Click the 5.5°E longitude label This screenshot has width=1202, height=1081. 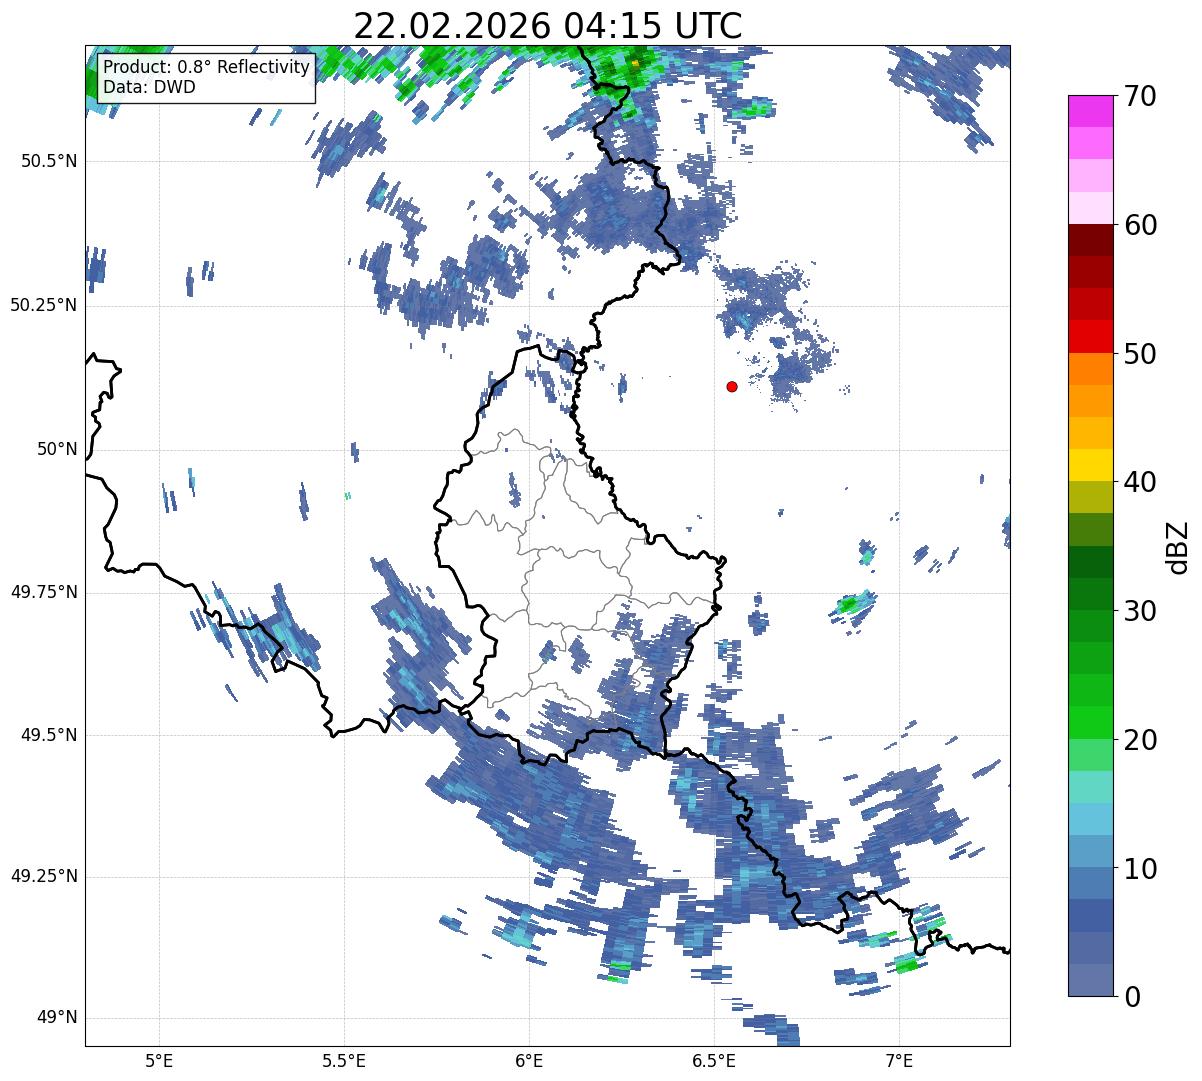[344, 1060]
